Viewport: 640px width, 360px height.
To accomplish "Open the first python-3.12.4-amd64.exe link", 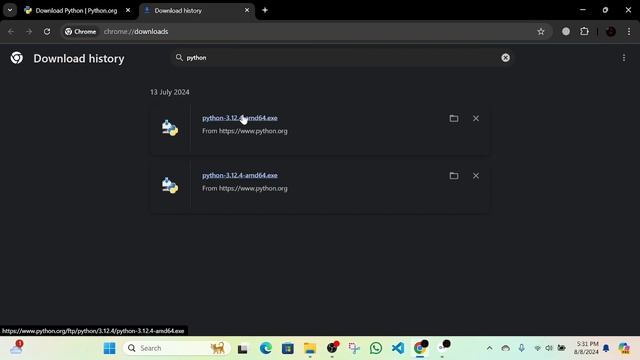I will point(240,118).
